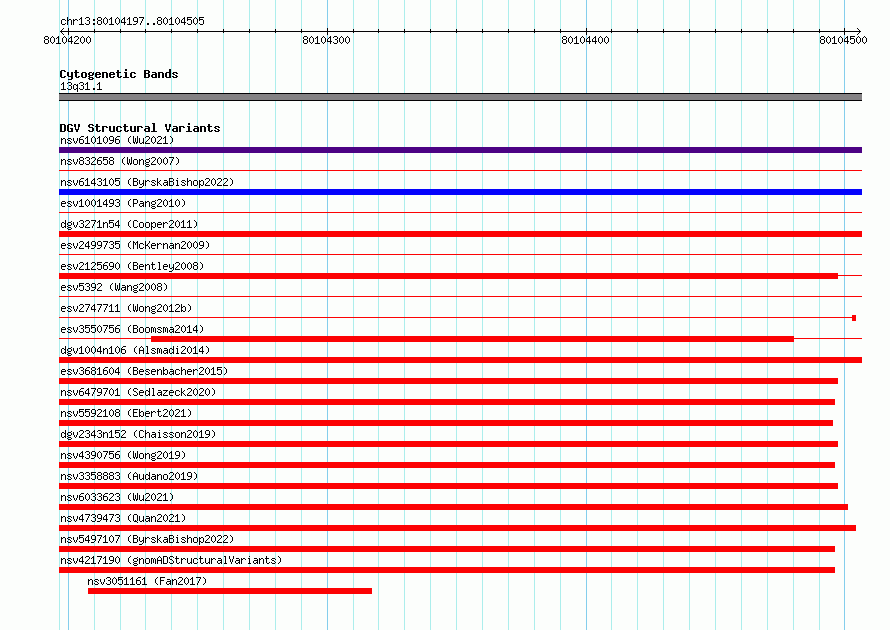Click the 80104500 ruler coordinate
890x630 pixels.
coord(843,40)
